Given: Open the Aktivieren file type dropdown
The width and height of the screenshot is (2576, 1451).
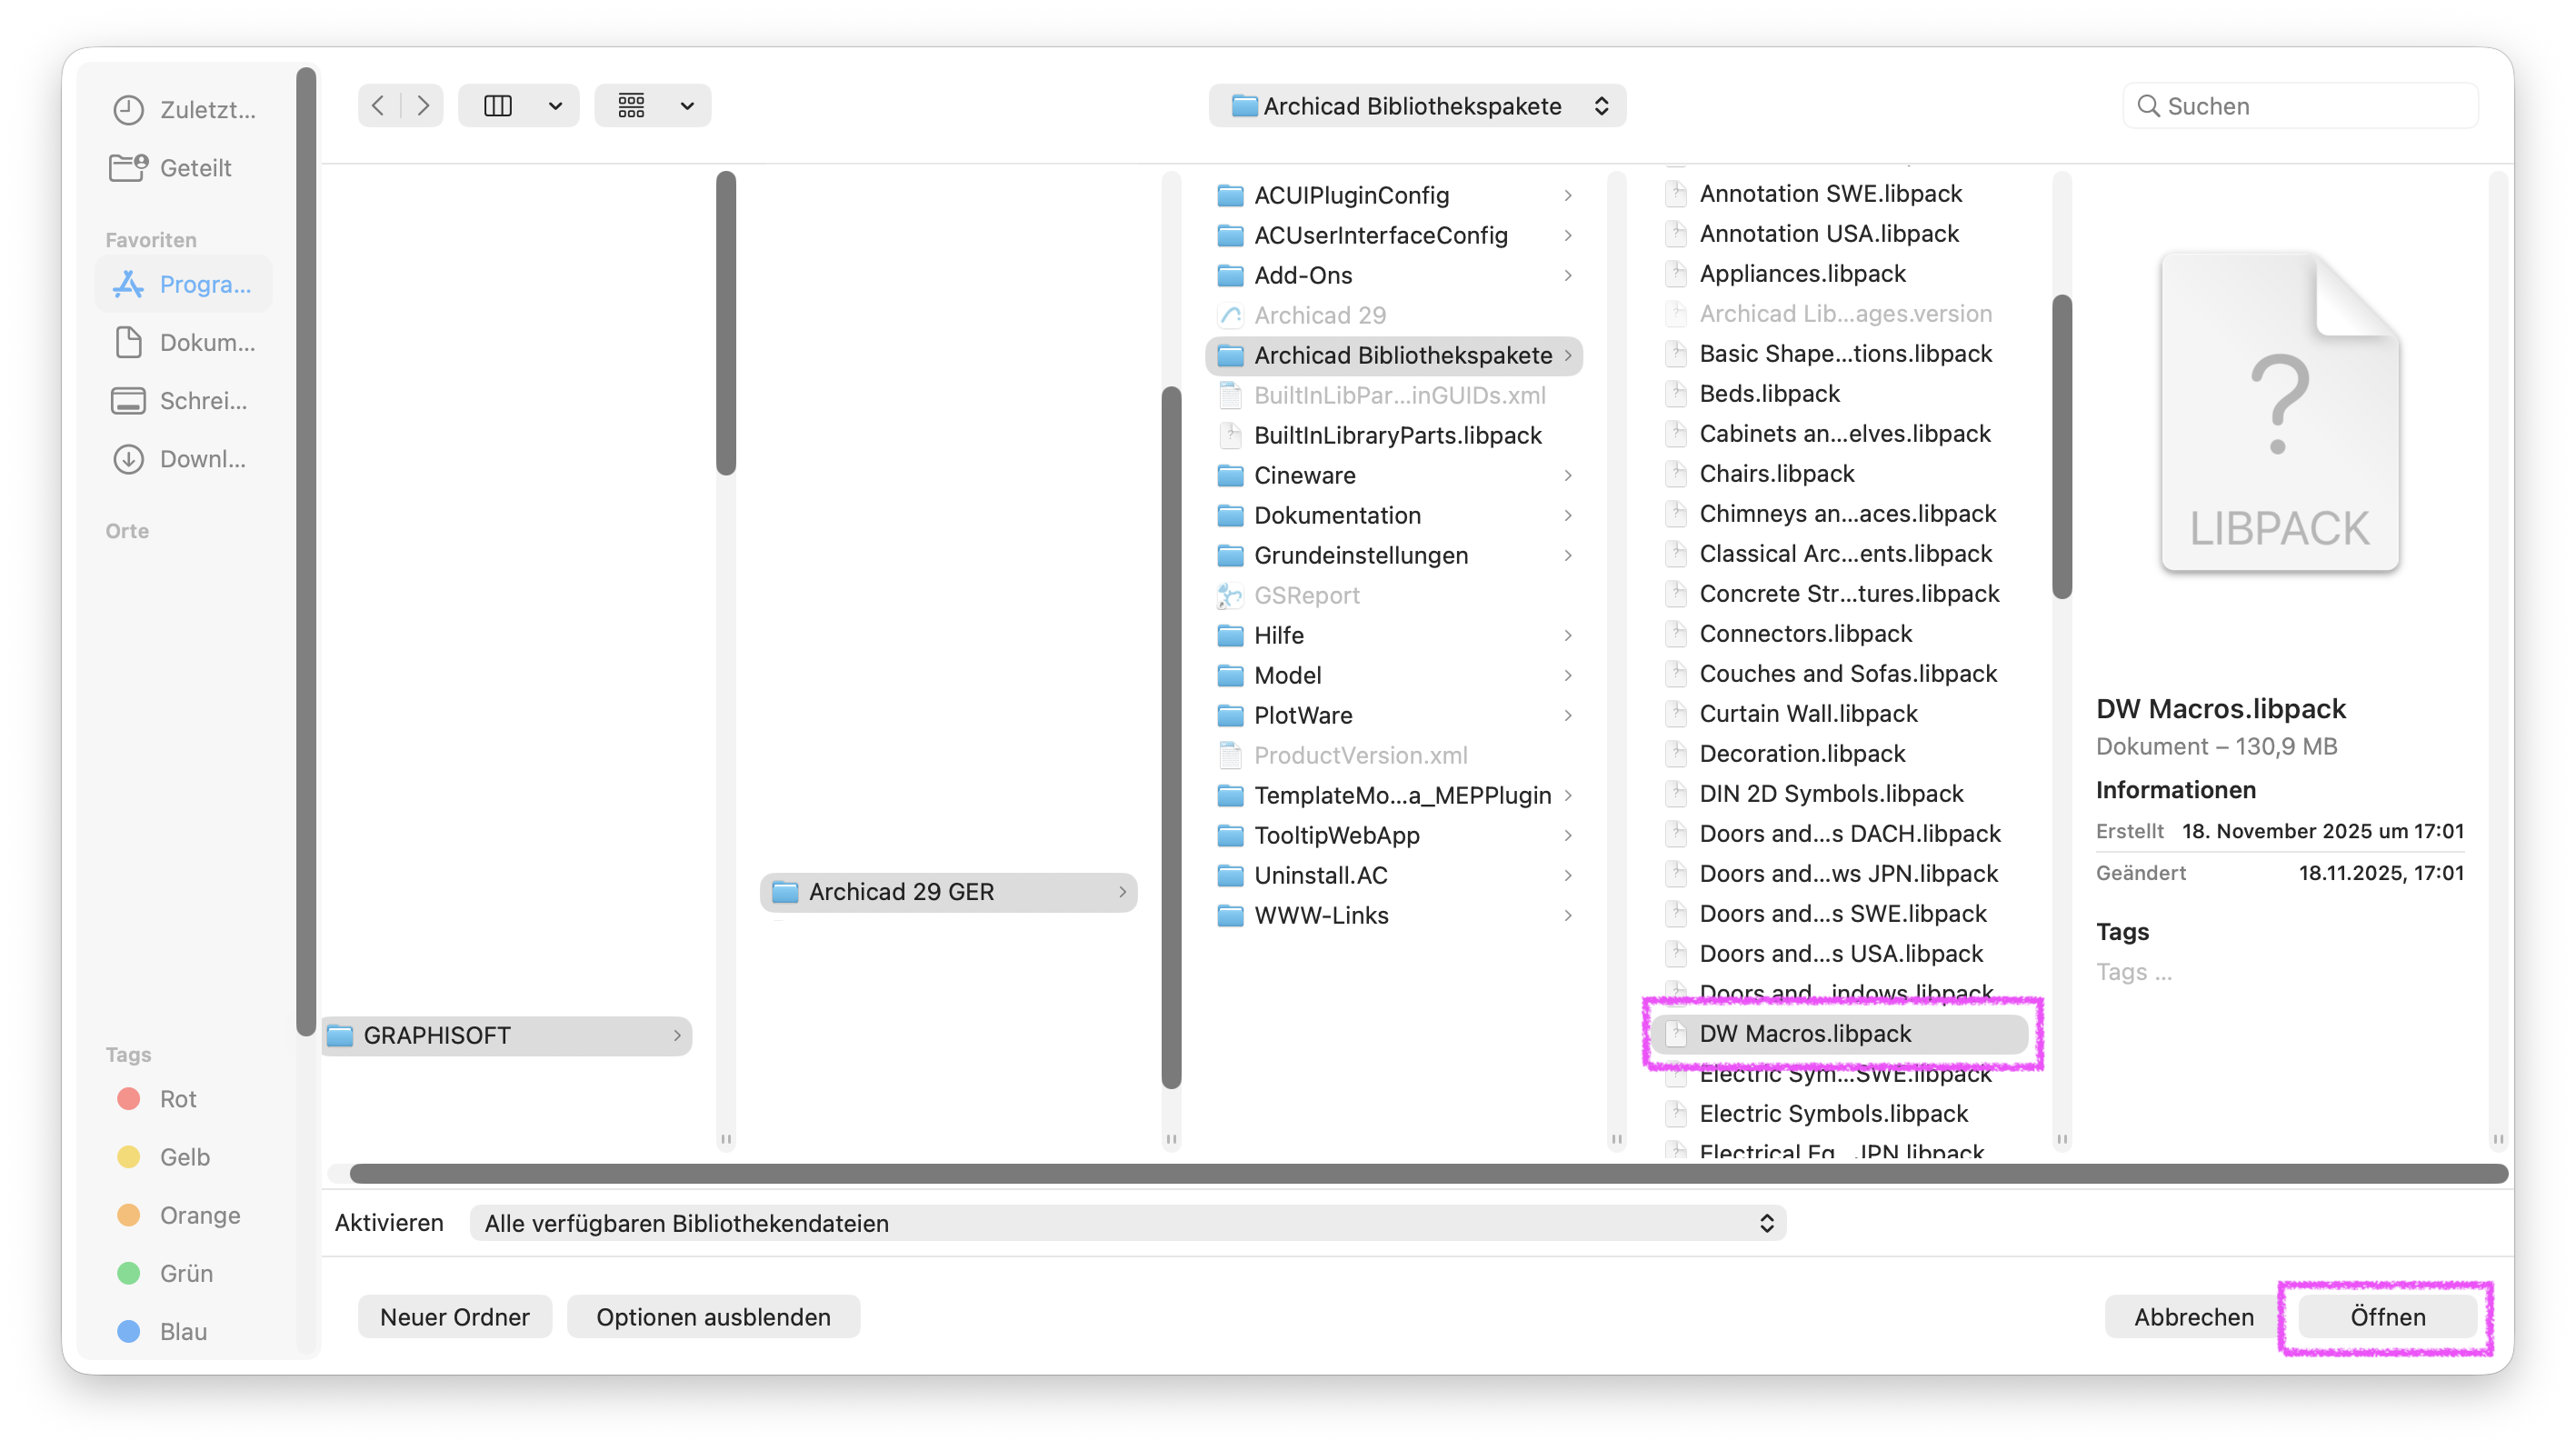Looking at the screenshot, I should [x=1128, y=1223].
